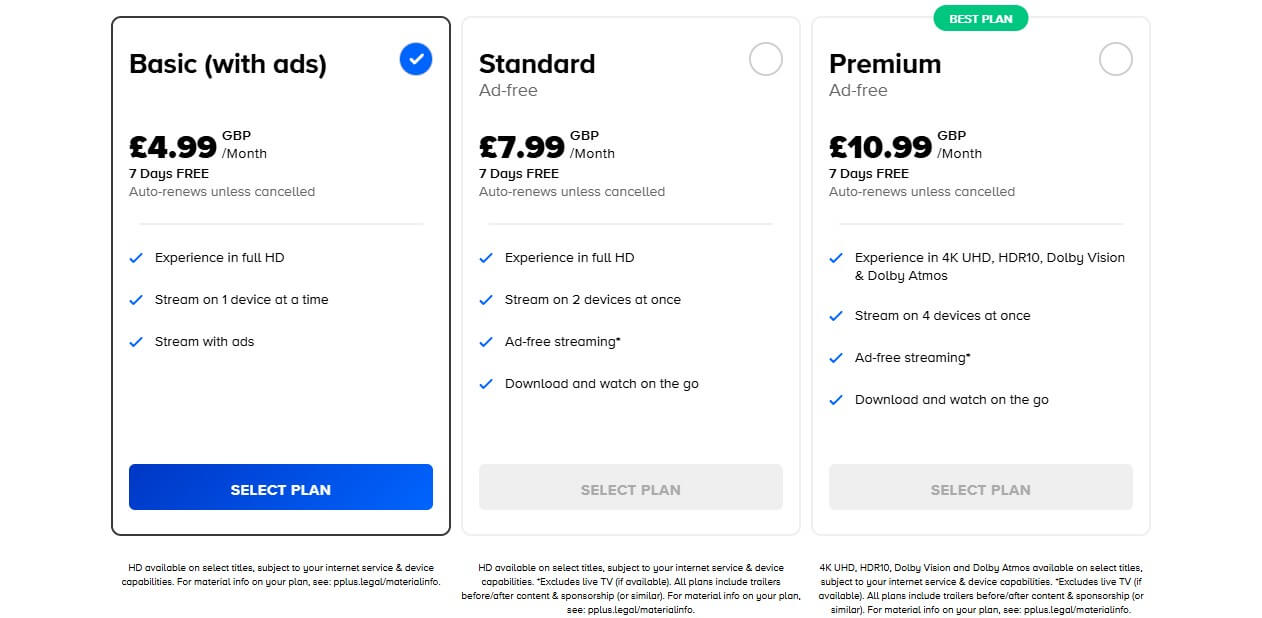The width and height of the screenshot is (1262, 618).
Task: Click SELECT PLAN under the Standard plan
Action: [630, 487]
